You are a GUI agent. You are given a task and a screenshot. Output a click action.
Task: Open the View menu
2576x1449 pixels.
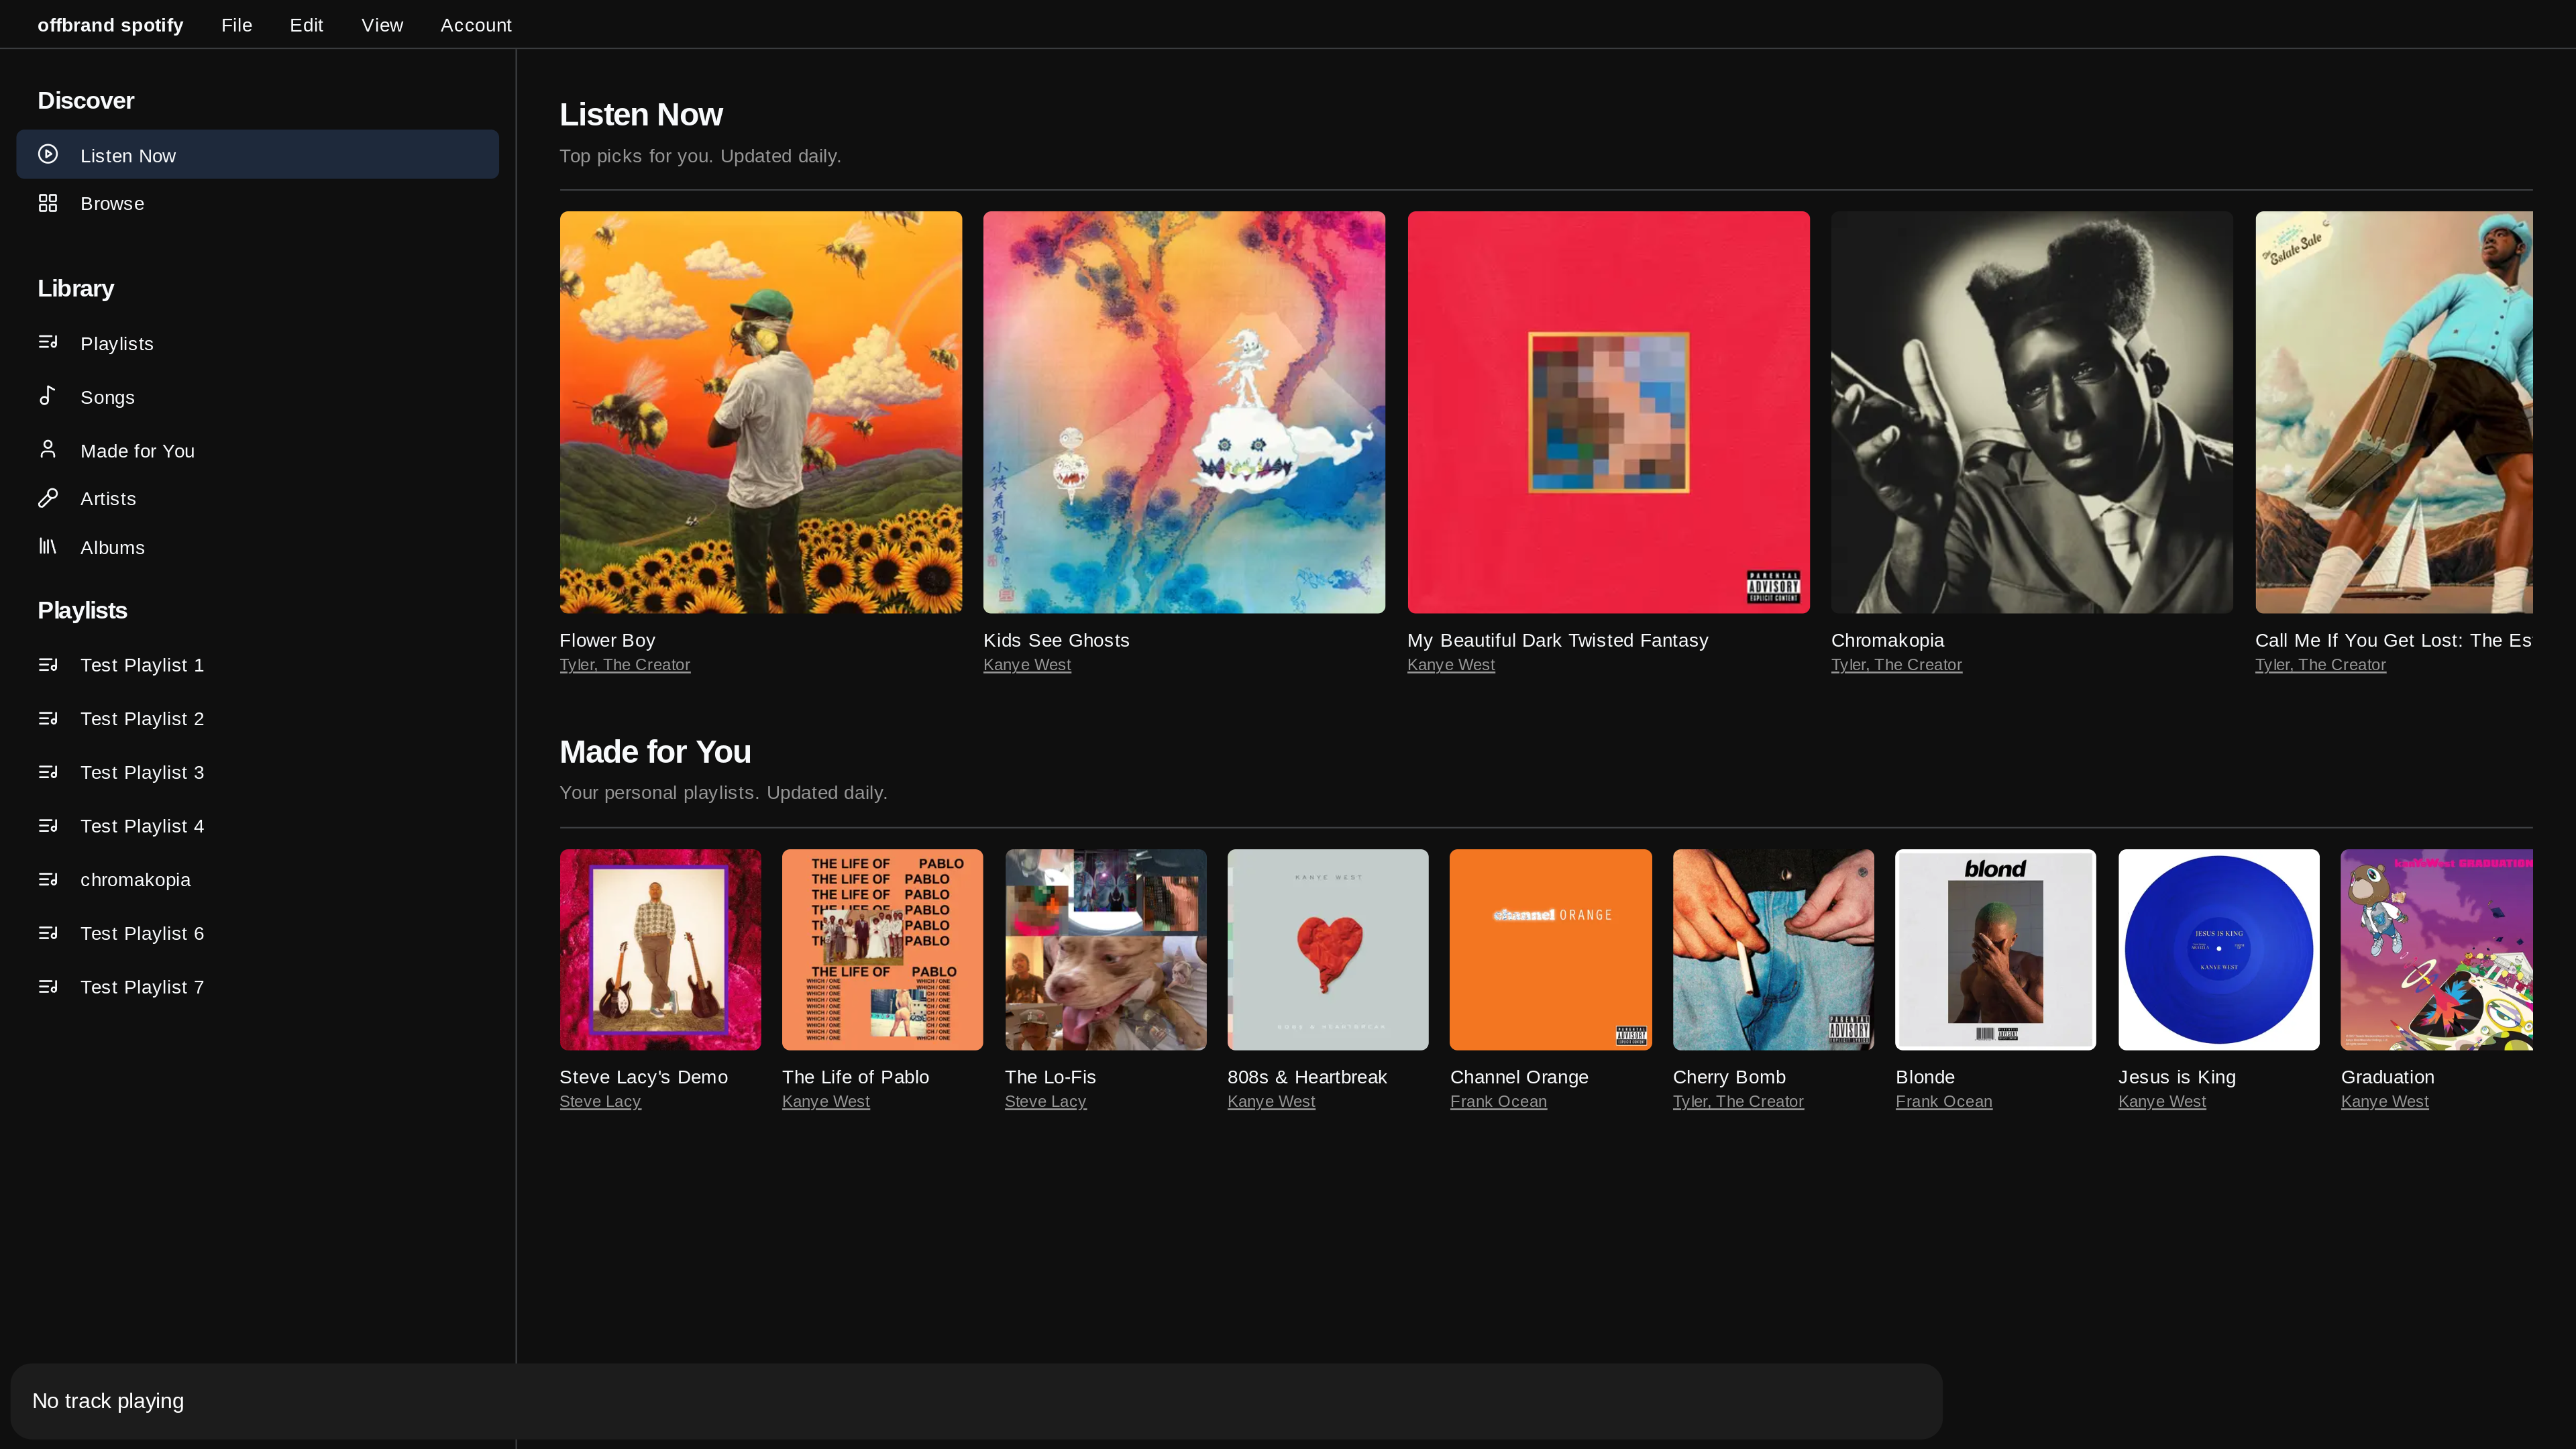coord(382,25)
